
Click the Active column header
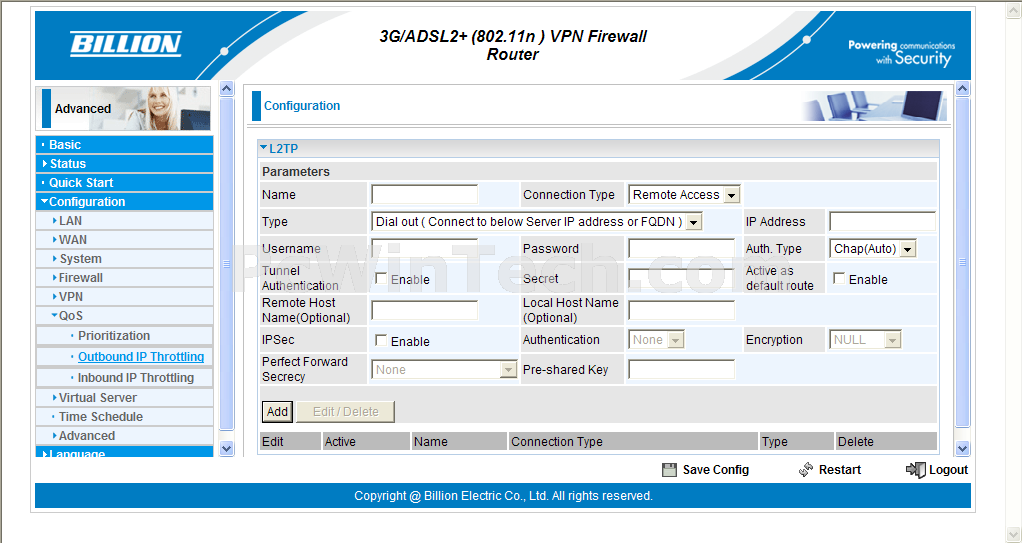[x=366, y=441]
